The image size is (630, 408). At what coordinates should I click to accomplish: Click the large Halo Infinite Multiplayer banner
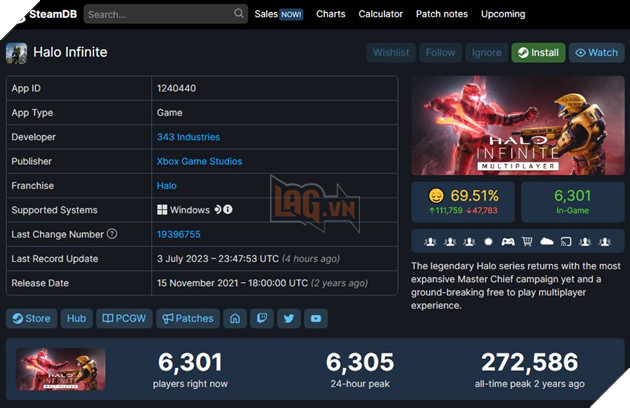click(518, 125)
